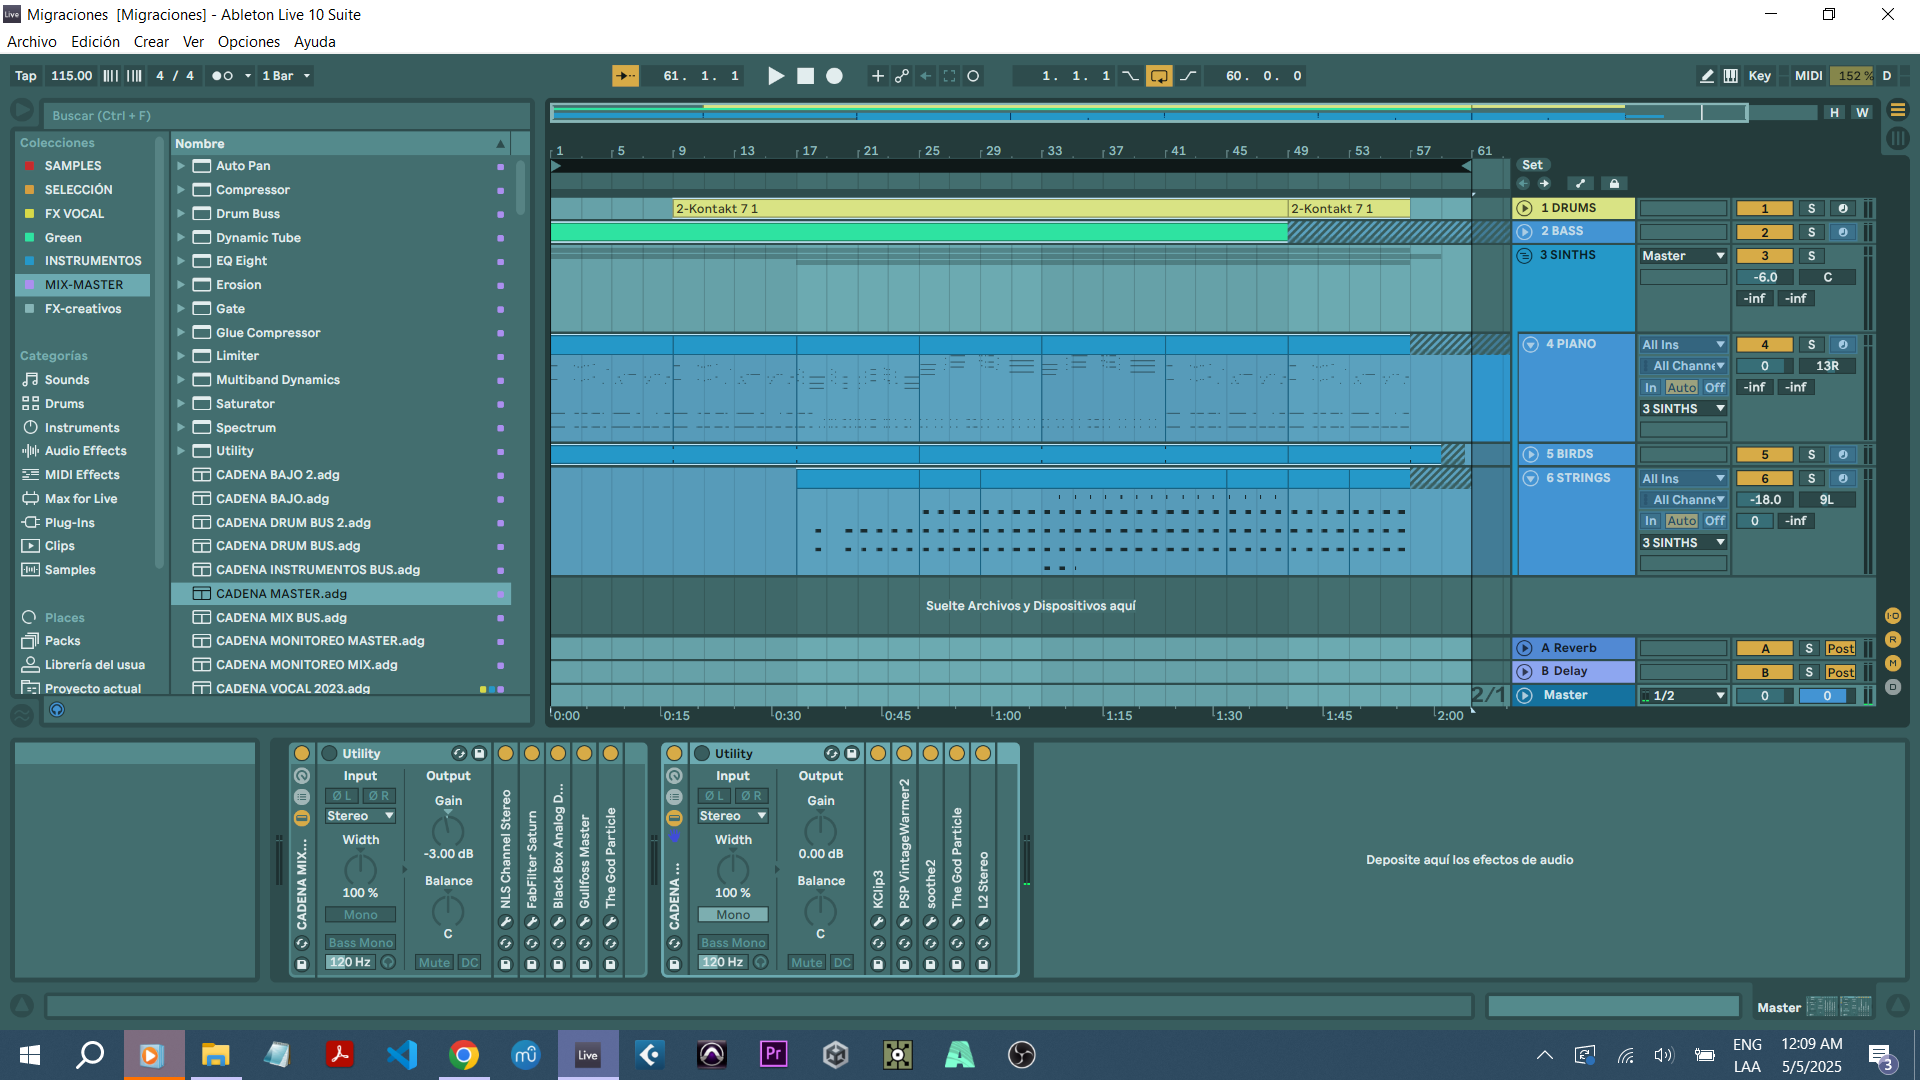Image resolution: width=1920 pixels, height=1080 pixels.
Task: Open Ayuda menu
Action: (x=315, y=42)
